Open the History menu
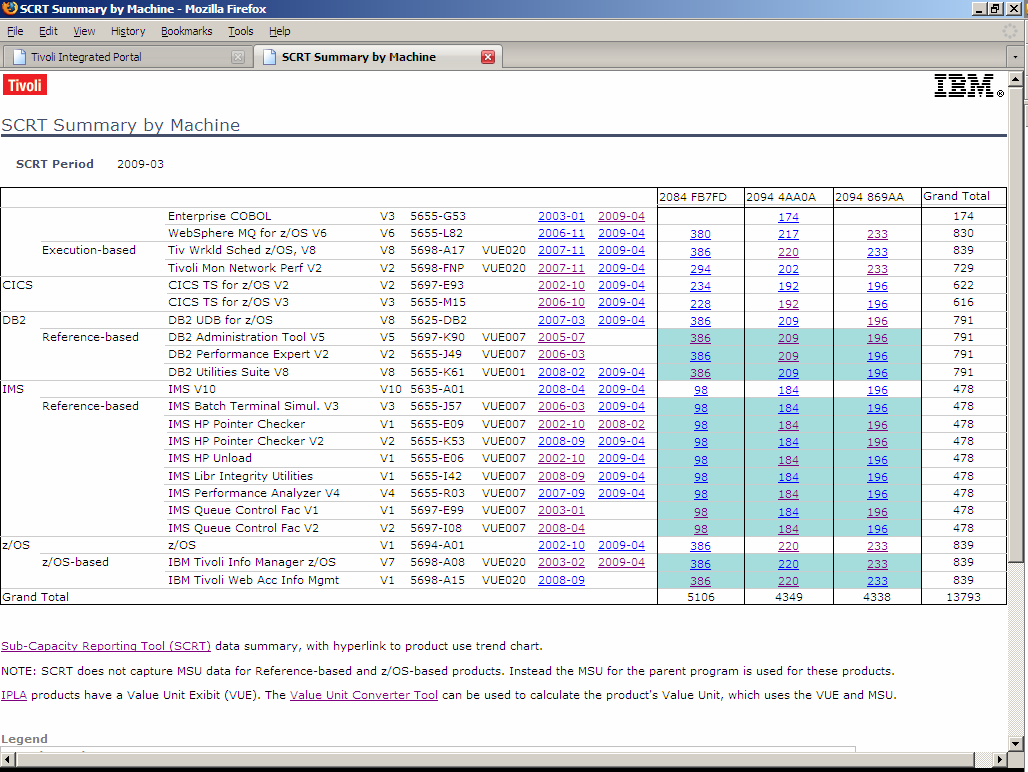Viewport: 1028px width, 772px height. coord(128,31)
